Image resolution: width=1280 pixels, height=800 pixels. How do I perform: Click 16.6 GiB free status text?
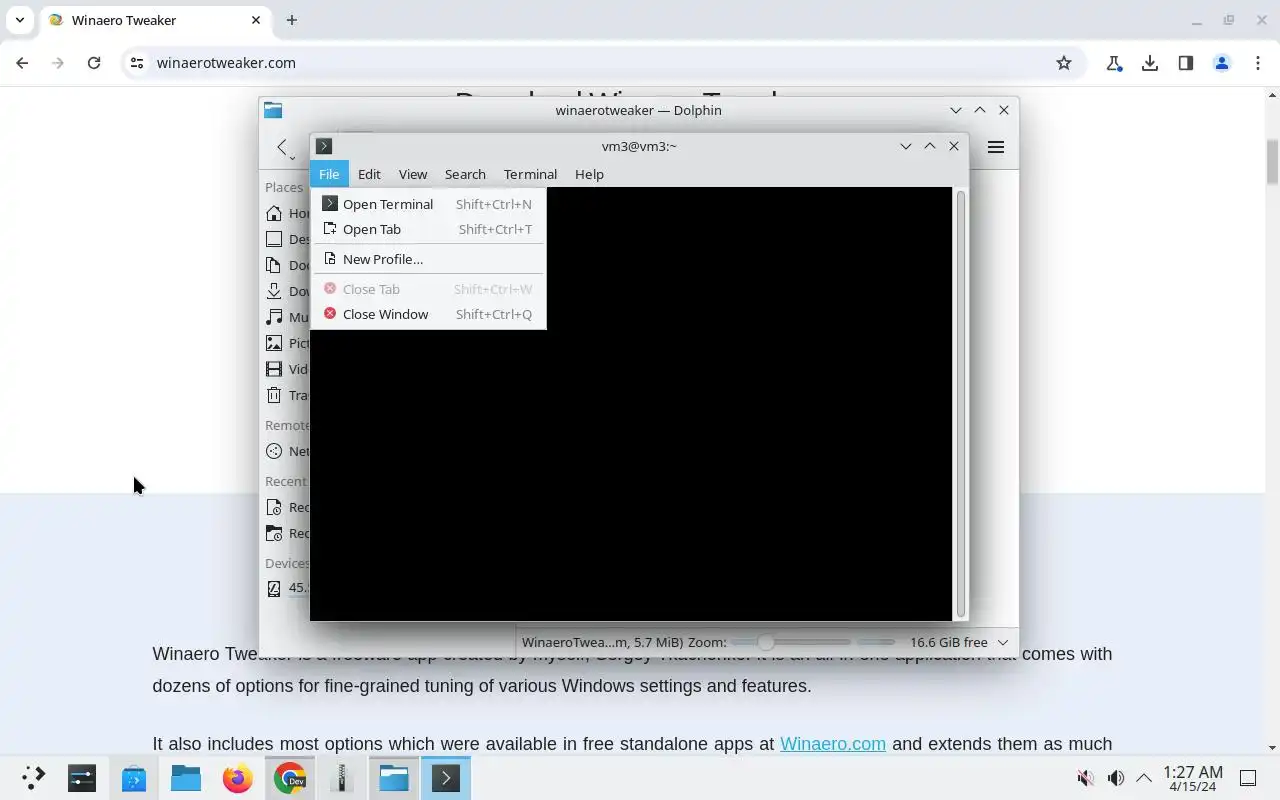[x=948, y=642]
